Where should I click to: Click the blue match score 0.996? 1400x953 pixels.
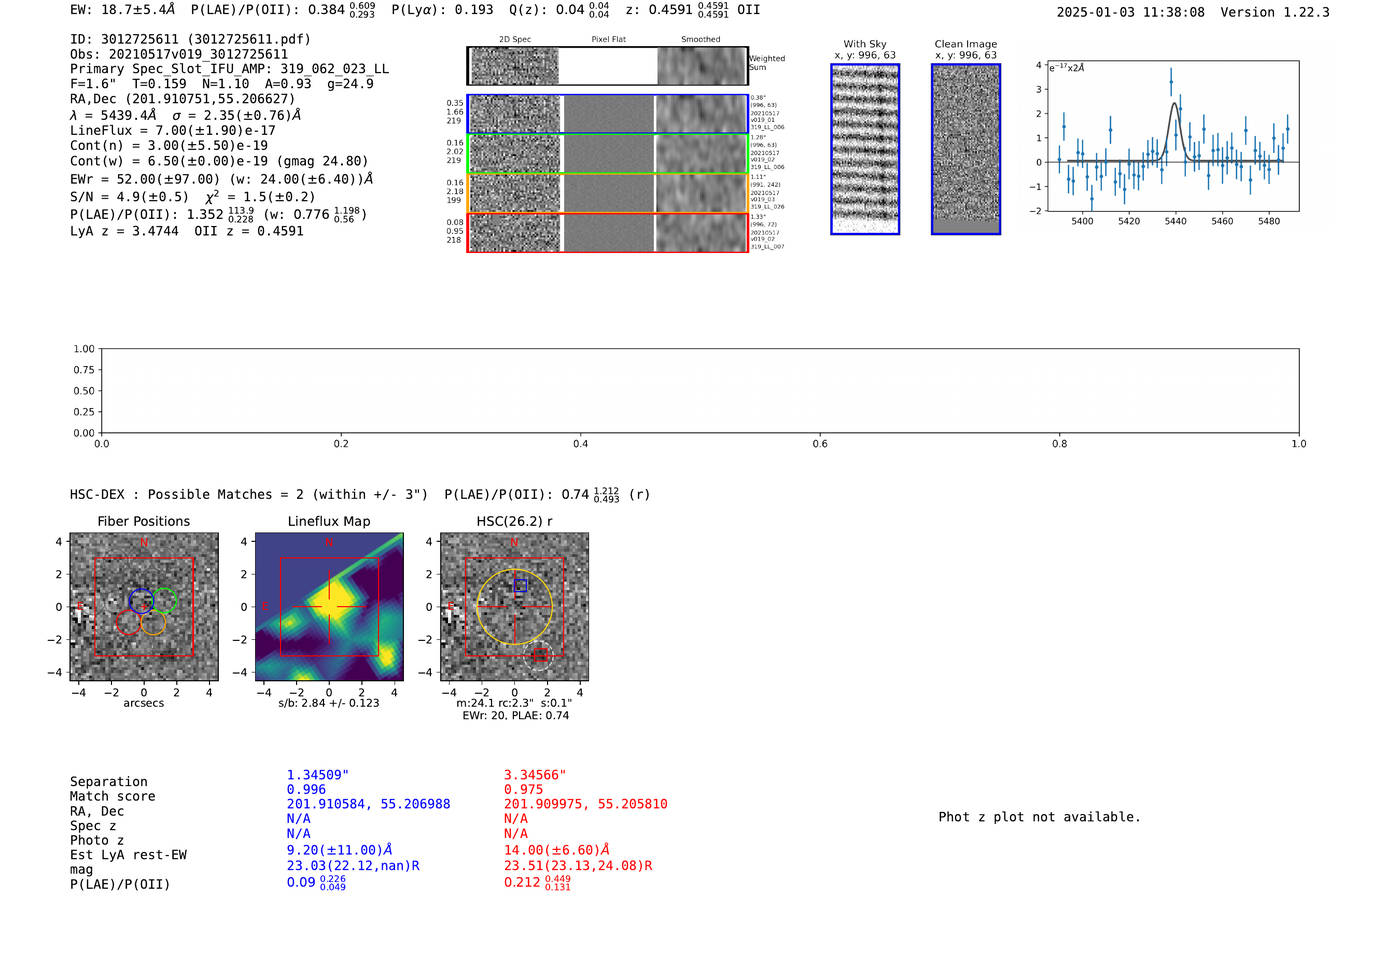[307, 790]
